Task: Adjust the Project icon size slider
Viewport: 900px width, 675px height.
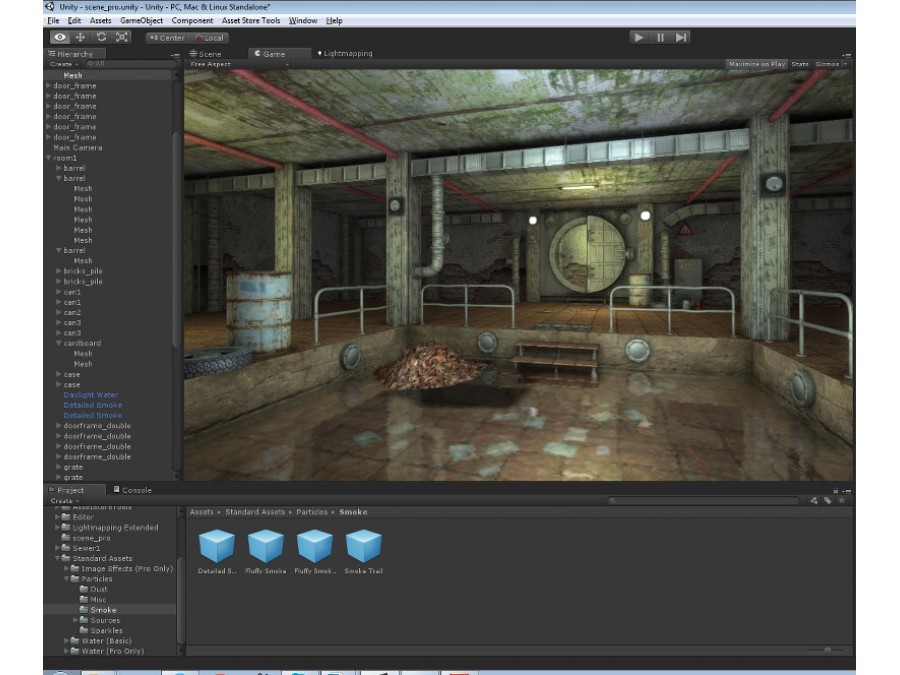Action: 827,650
